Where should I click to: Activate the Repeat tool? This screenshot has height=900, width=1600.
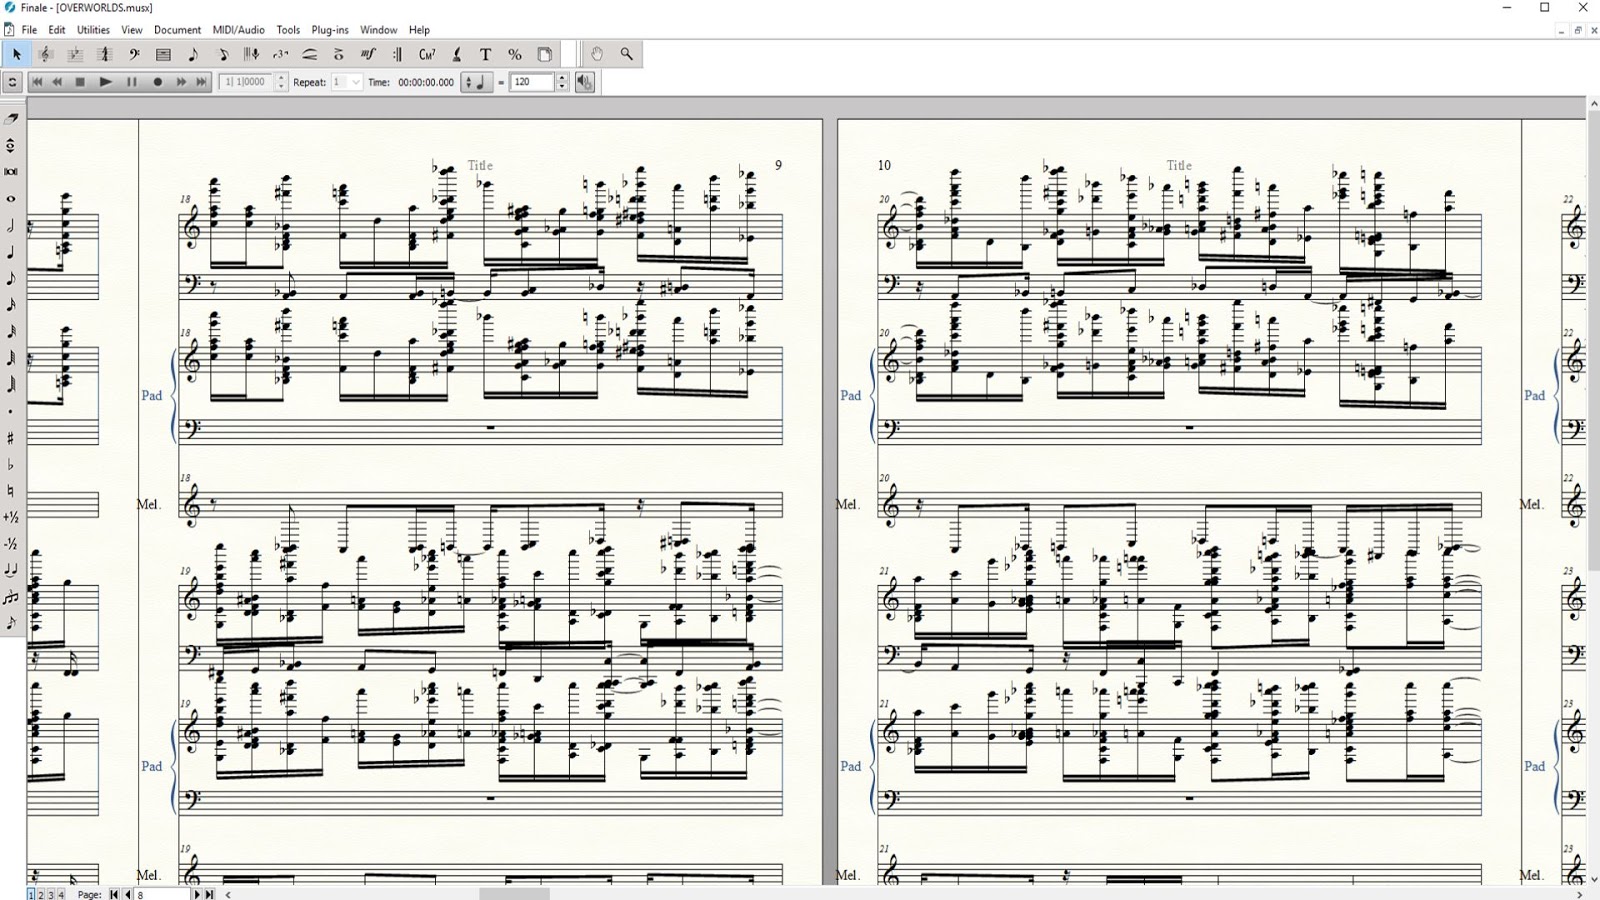398,54
